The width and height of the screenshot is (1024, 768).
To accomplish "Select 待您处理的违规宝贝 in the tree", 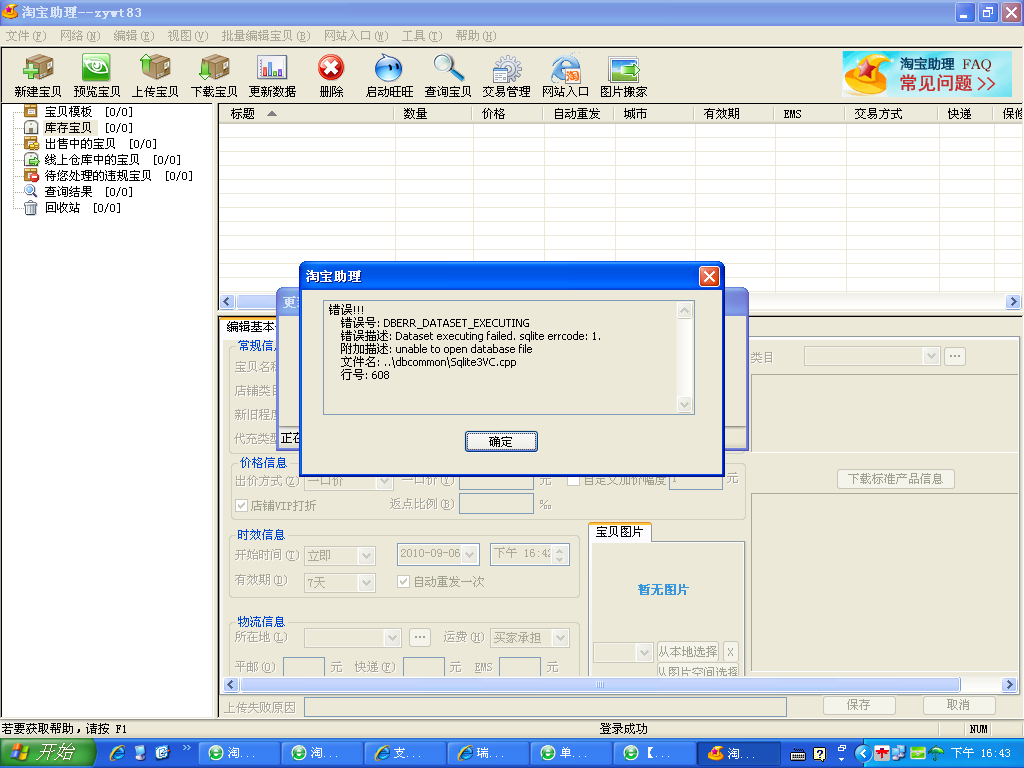I will tap(97, 176).
